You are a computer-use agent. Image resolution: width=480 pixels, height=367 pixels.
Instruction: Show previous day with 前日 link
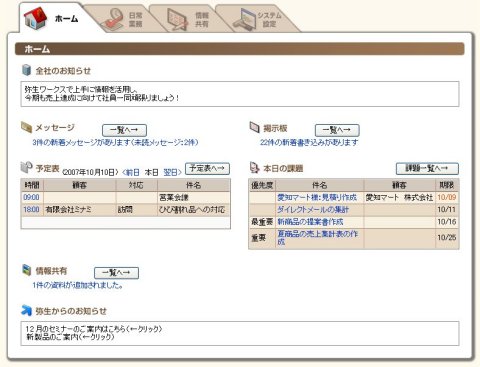[131, 172]
